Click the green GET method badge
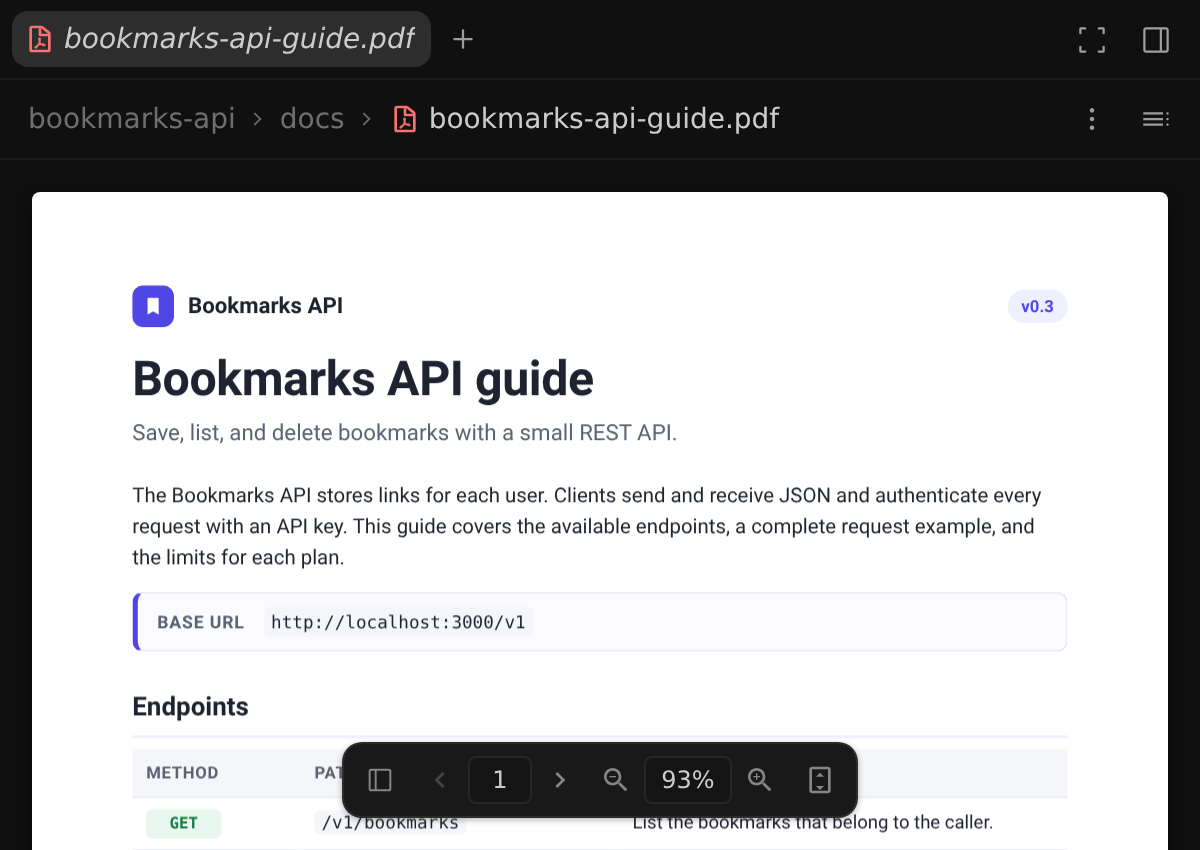 [183, 823]
